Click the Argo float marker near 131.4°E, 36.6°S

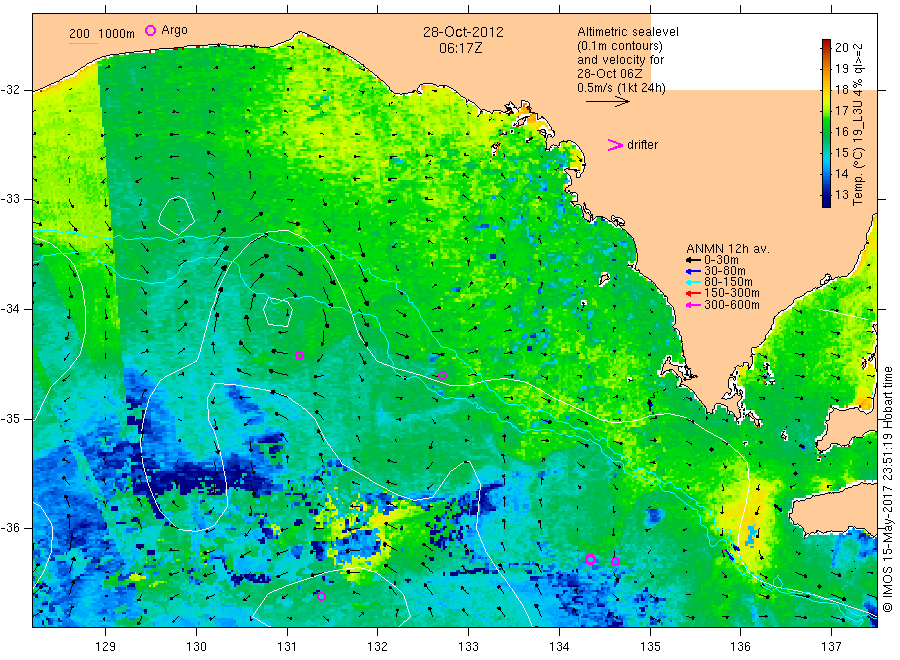click(x=321, y=596)
